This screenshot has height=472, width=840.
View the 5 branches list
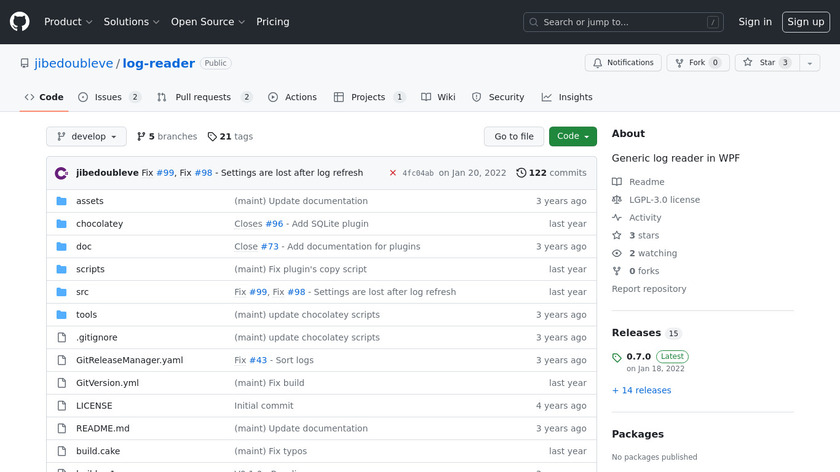167,137
